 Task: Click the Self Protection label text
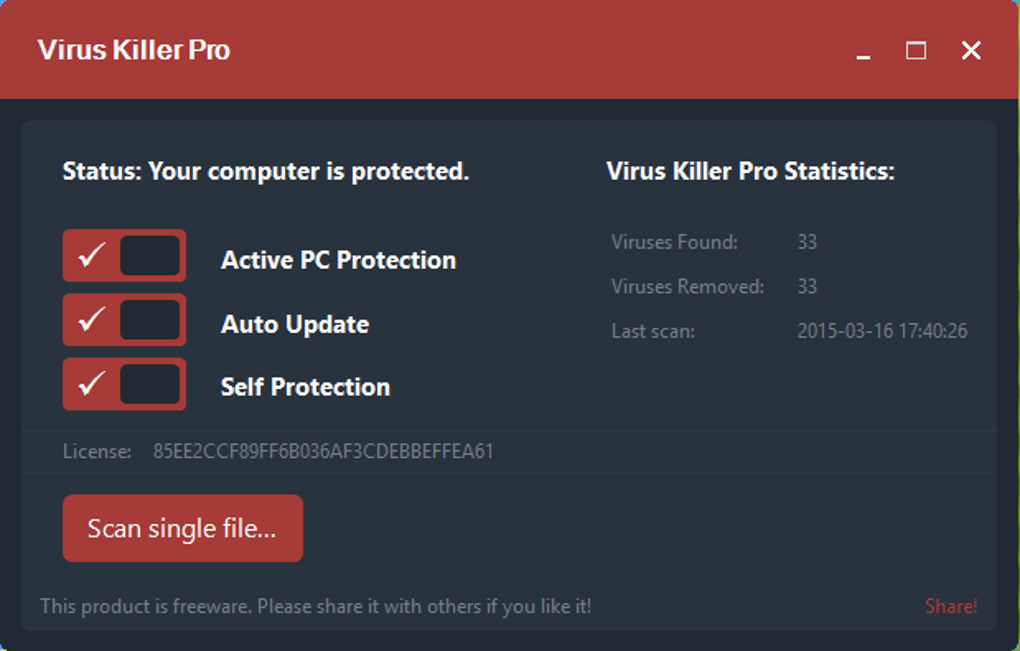pyautogui.click(x=305, y=387)
